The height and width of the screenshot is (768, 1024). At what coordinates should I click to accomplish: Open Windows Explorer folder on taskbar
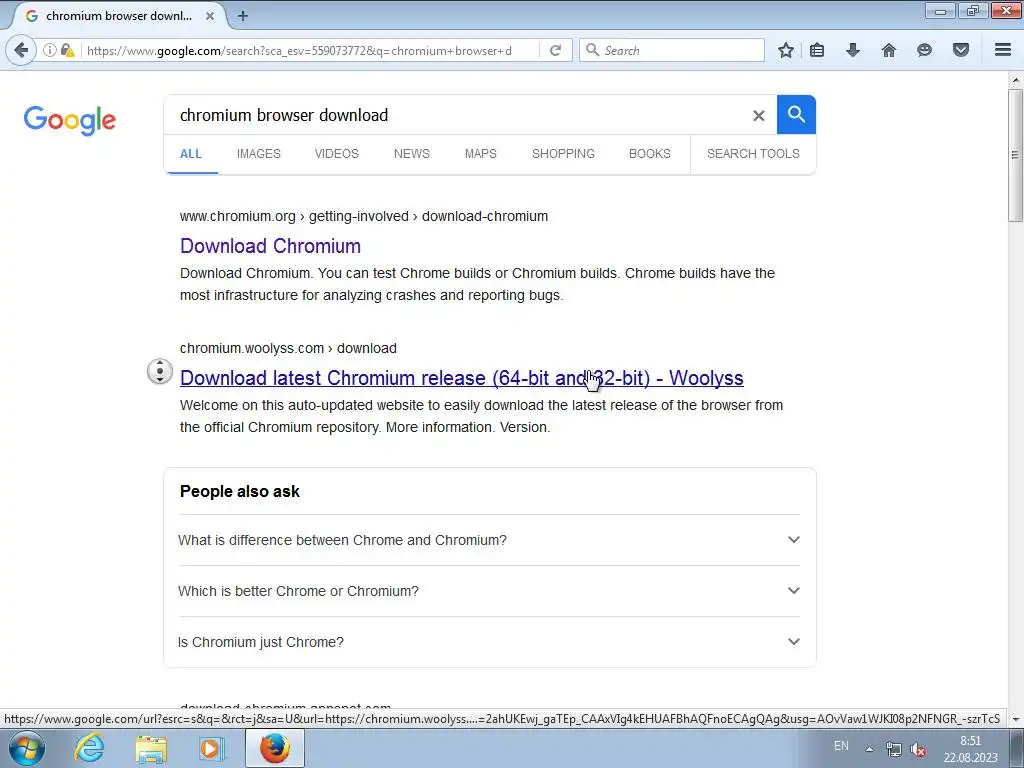point(151,749)
